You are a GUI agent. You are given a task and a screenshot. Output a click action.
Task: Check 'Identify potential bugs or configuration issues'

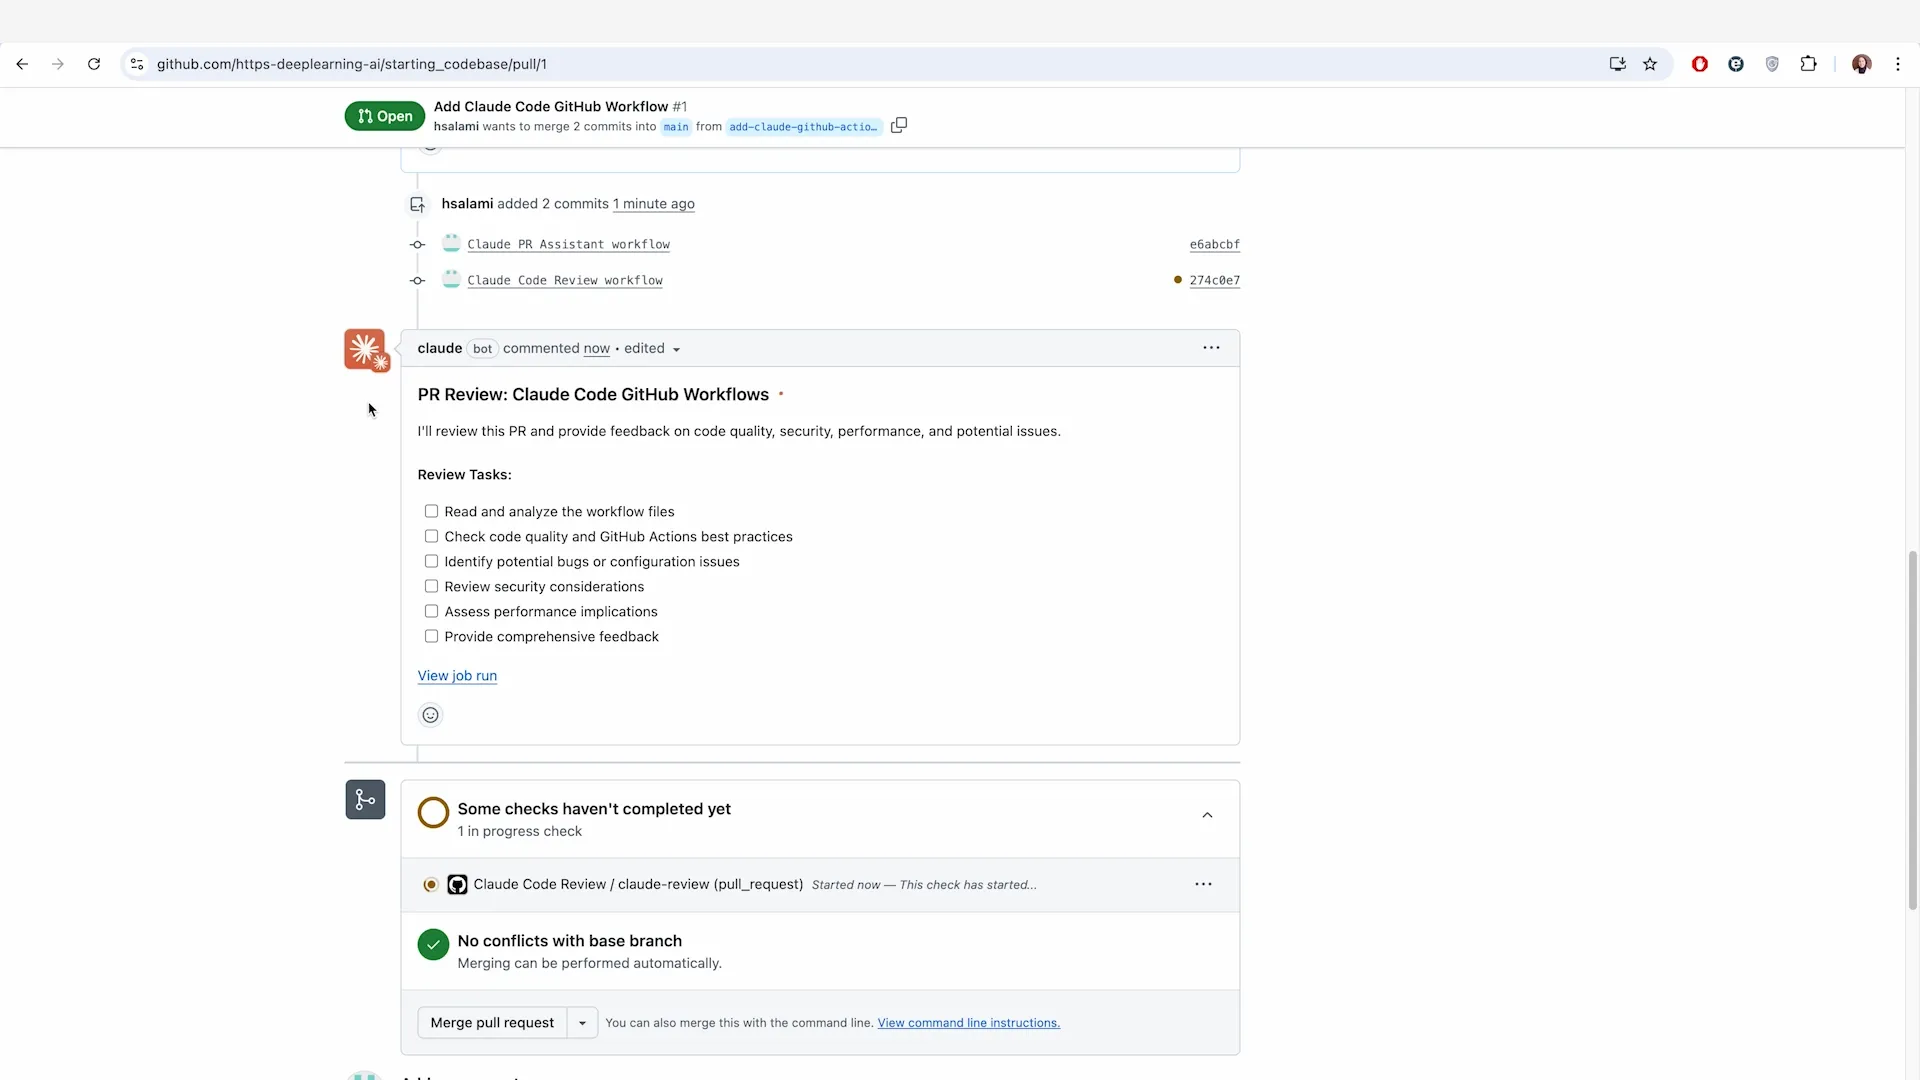coord(431,561)
